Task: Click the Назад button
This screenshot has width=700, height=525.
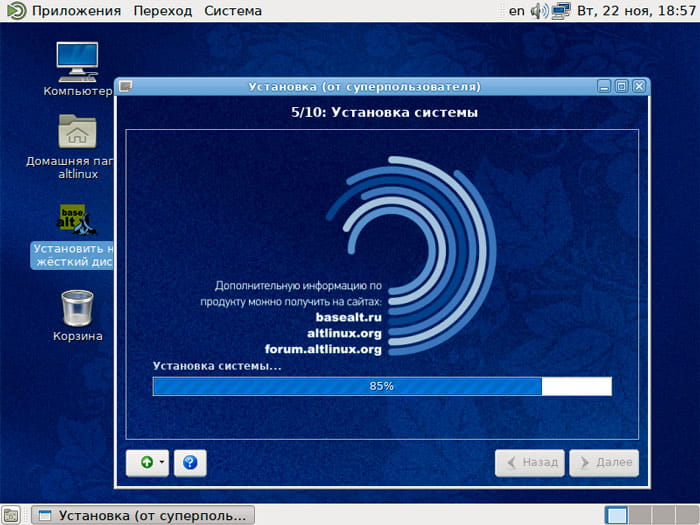Action: coord(530,463)
